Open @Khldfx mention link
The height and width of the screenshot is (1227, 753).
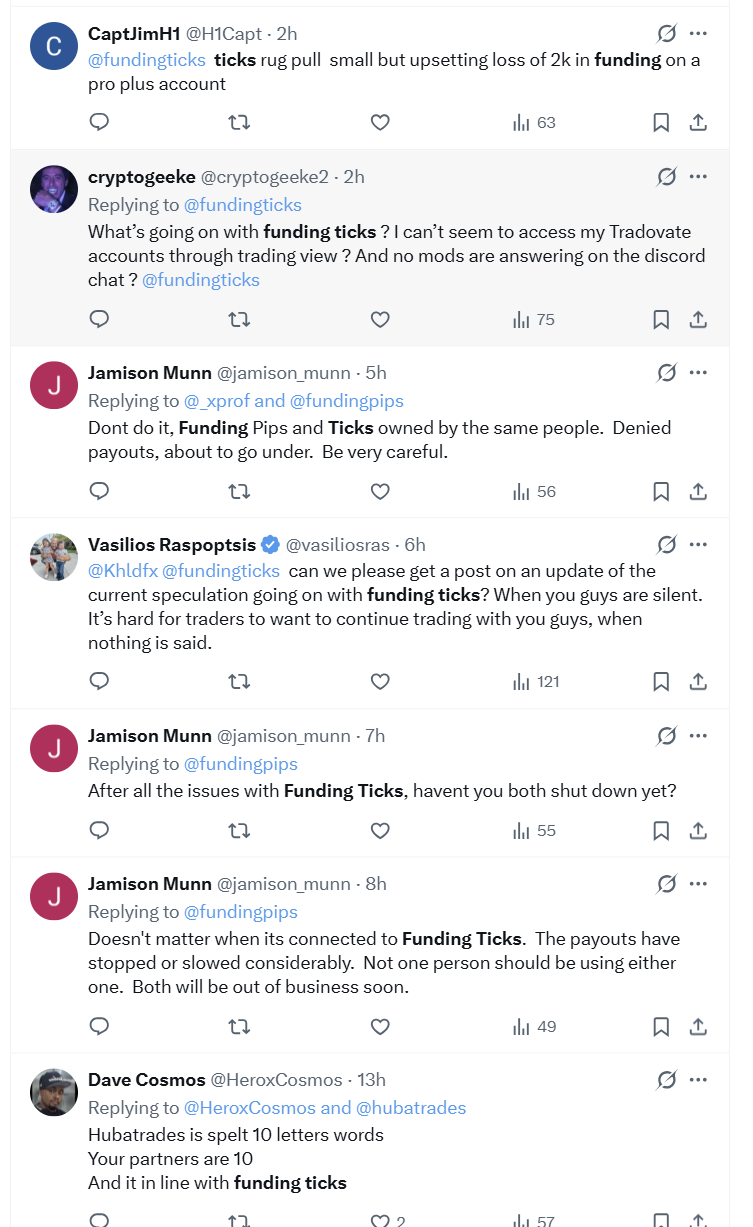(123, 571)
